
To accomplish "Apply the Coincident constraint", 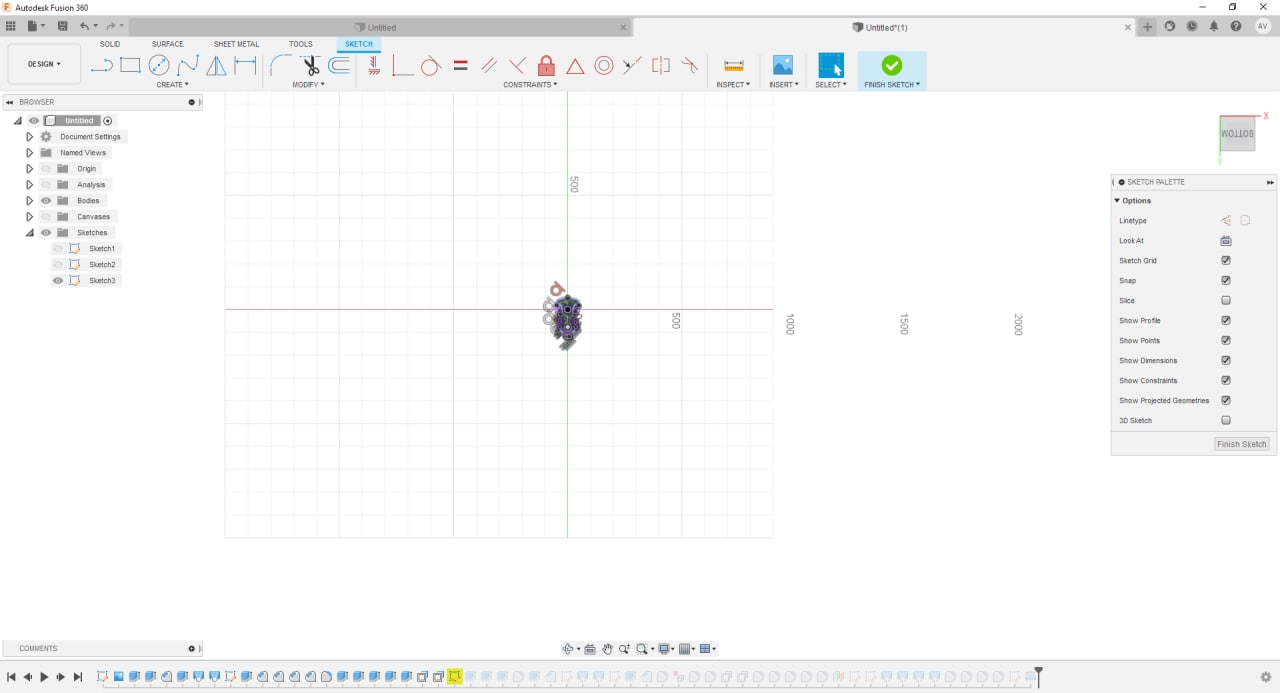I will click(402, 66).
